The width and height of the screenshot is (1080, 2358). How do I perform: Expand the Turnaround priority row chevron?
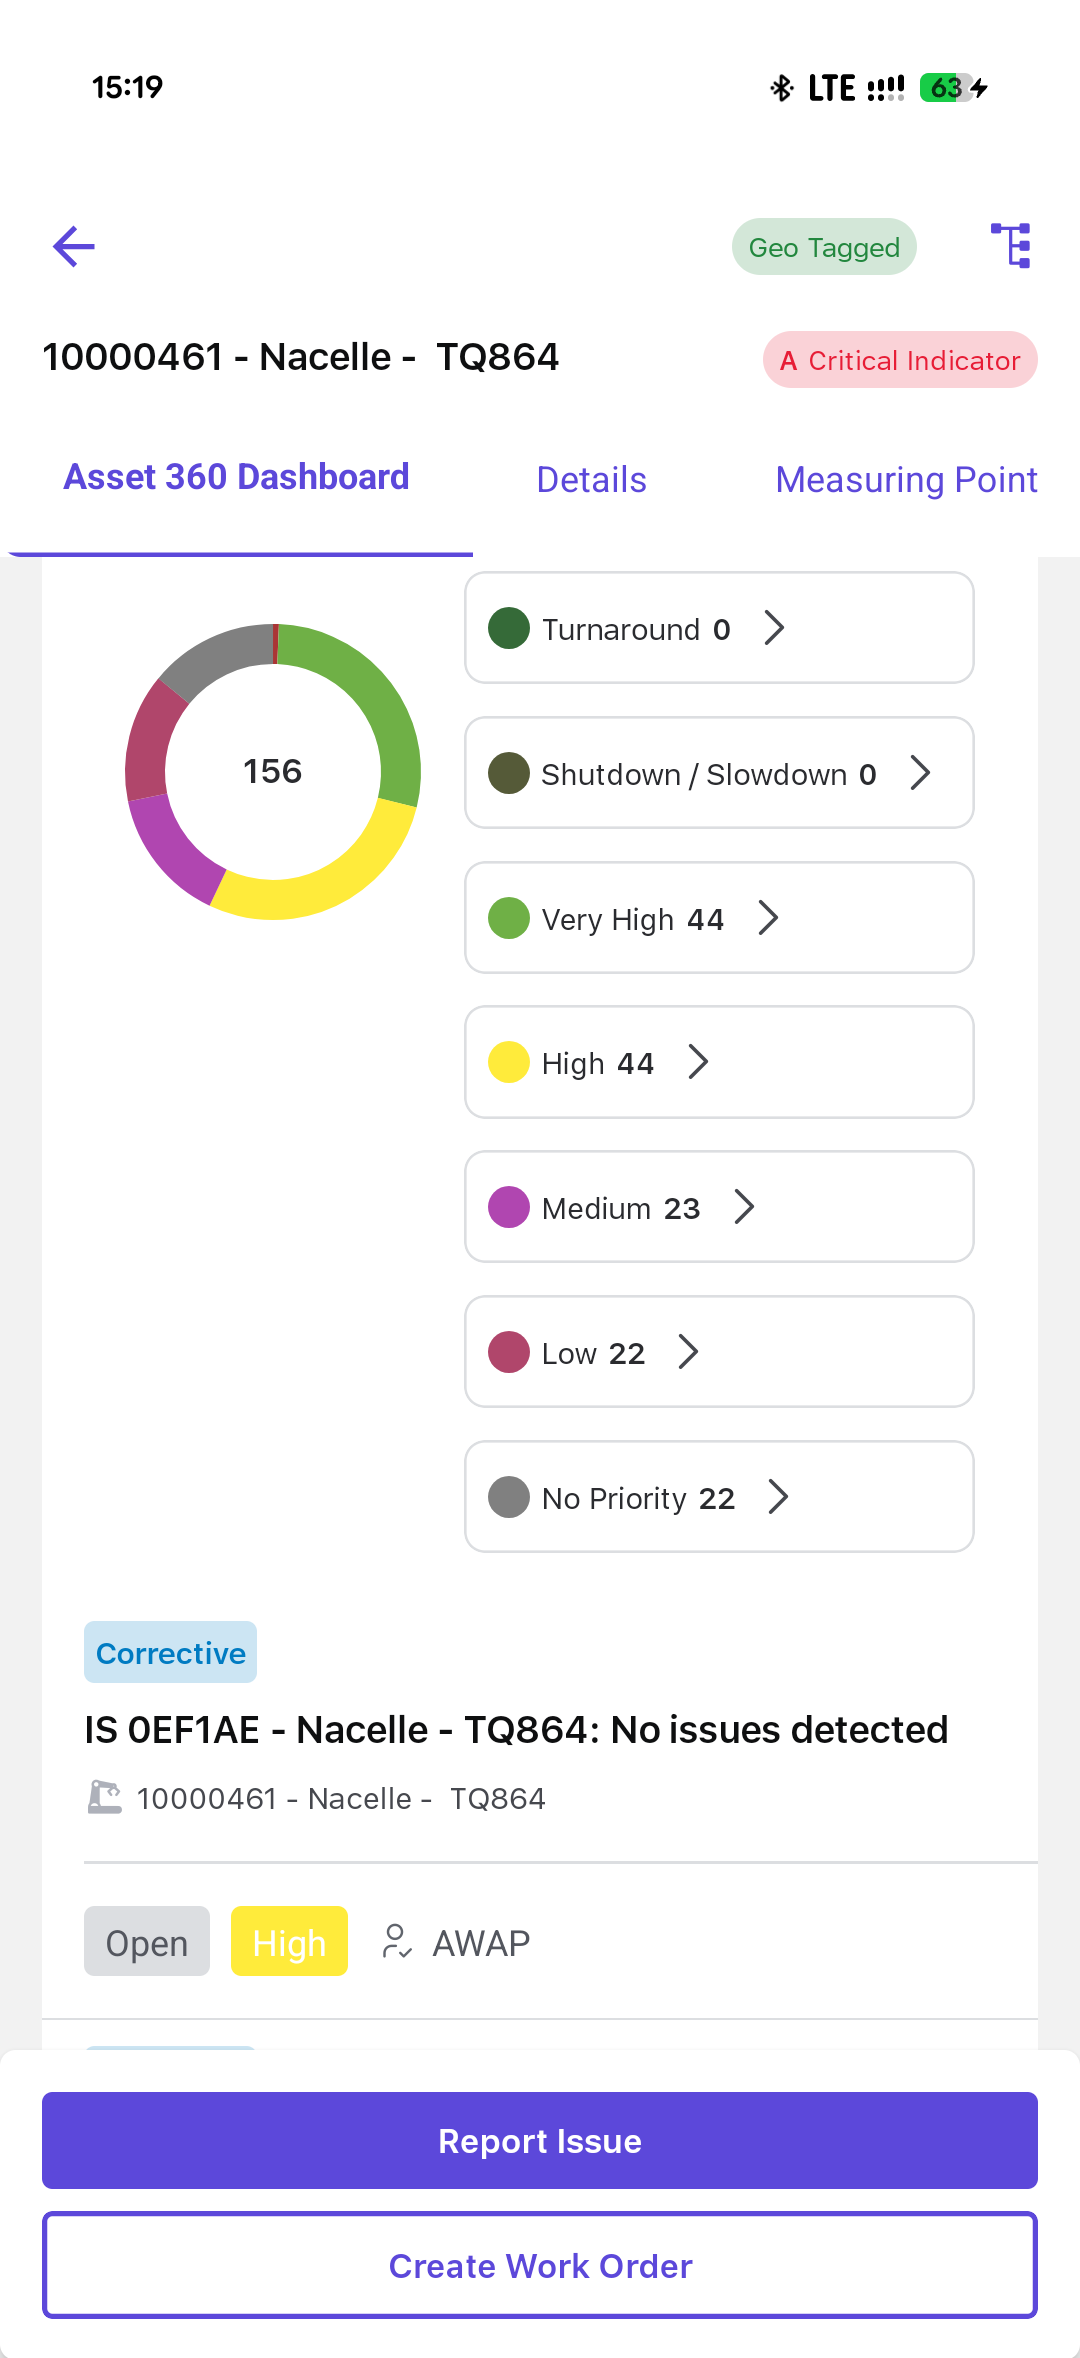tap(774, 628)
